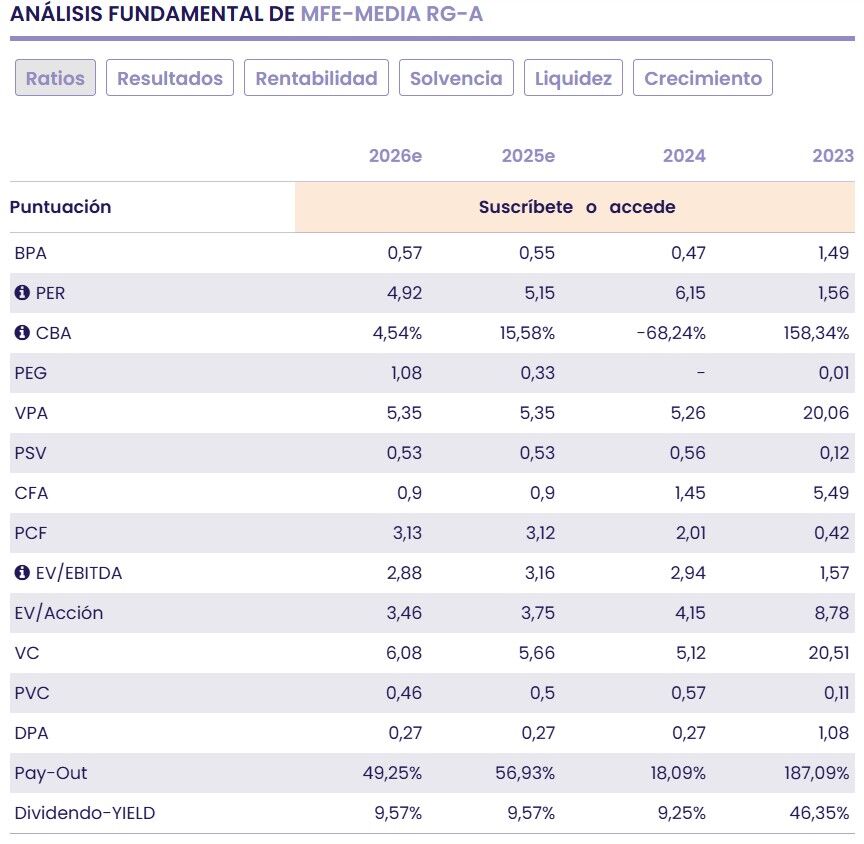Go to the Solvencia tab
This screenshot has height=844, width=864.
click(x=457, y=78)
